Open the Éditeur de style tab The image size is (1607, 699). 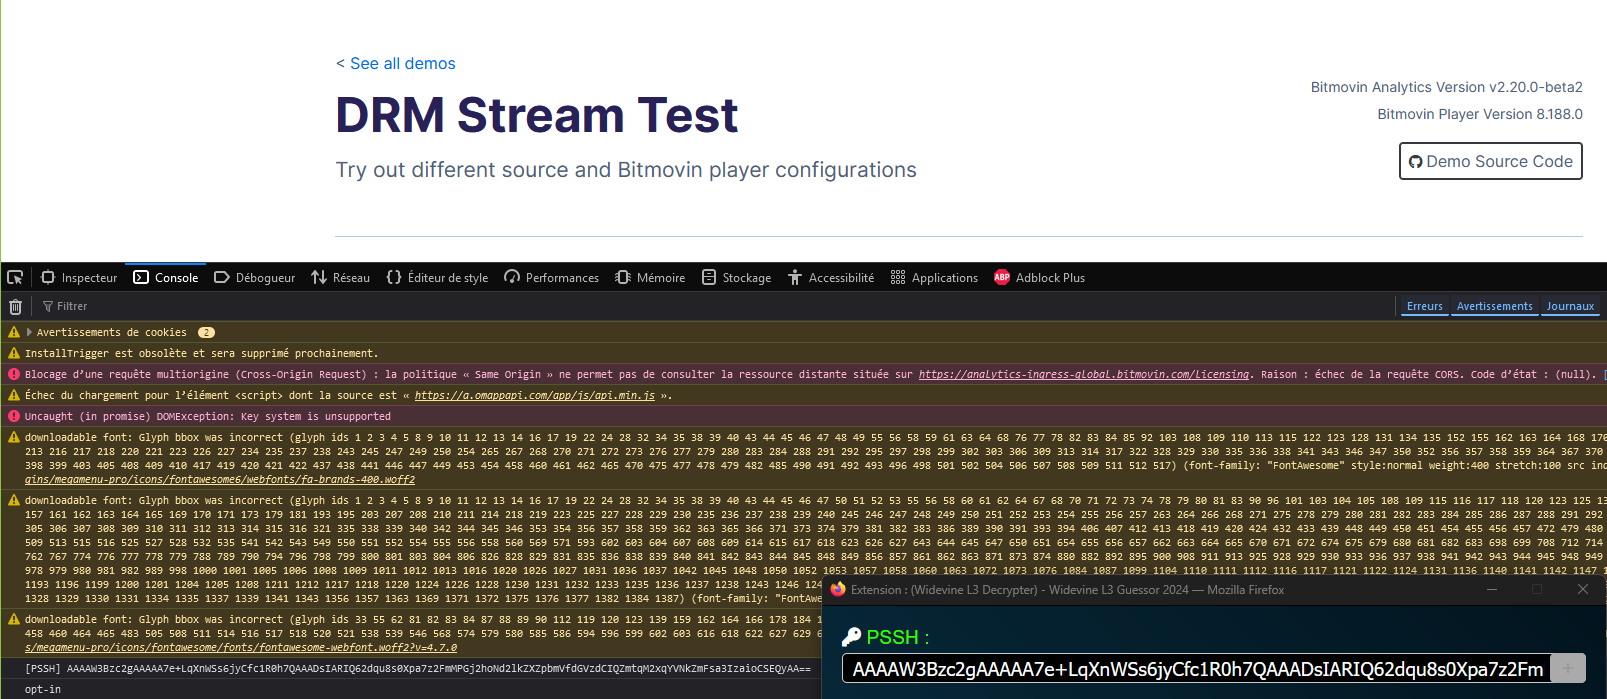click(x=438, y=277)
